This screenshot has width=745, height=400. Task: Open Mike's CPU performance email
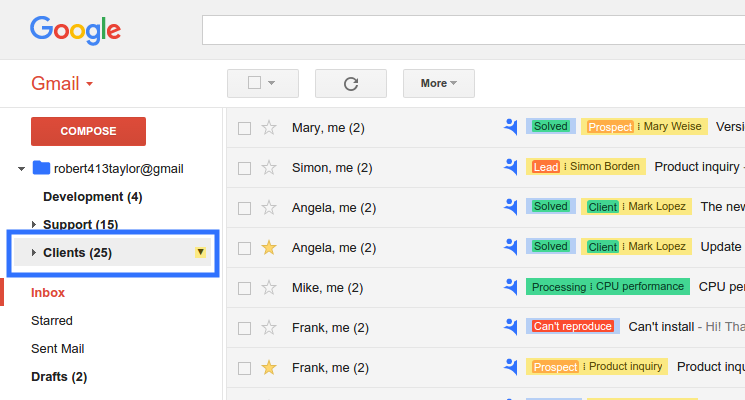click(x=721, y=287)
